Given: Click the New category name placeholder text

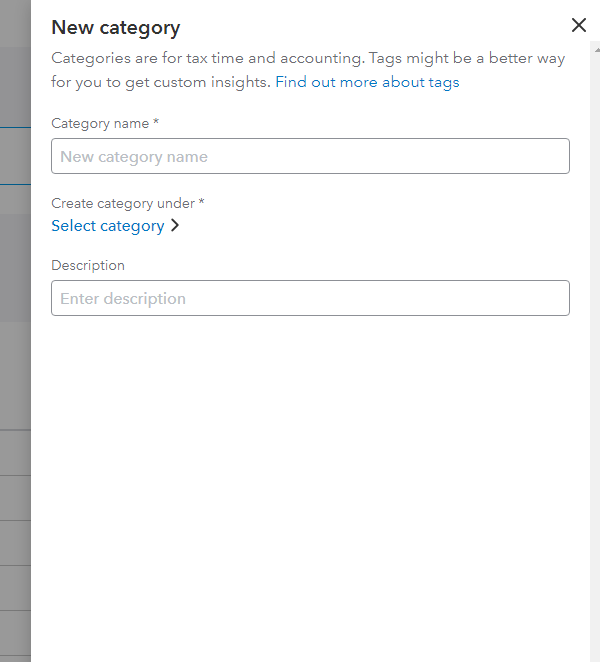Looking at the screenshot, I should point(134,157).
